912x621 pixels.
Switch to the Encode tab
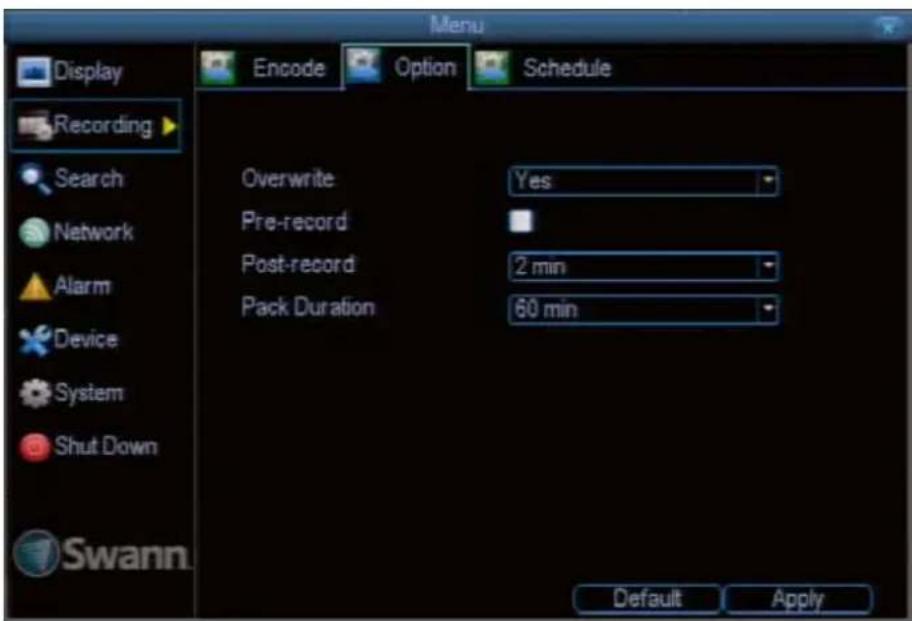pos(268,68)
